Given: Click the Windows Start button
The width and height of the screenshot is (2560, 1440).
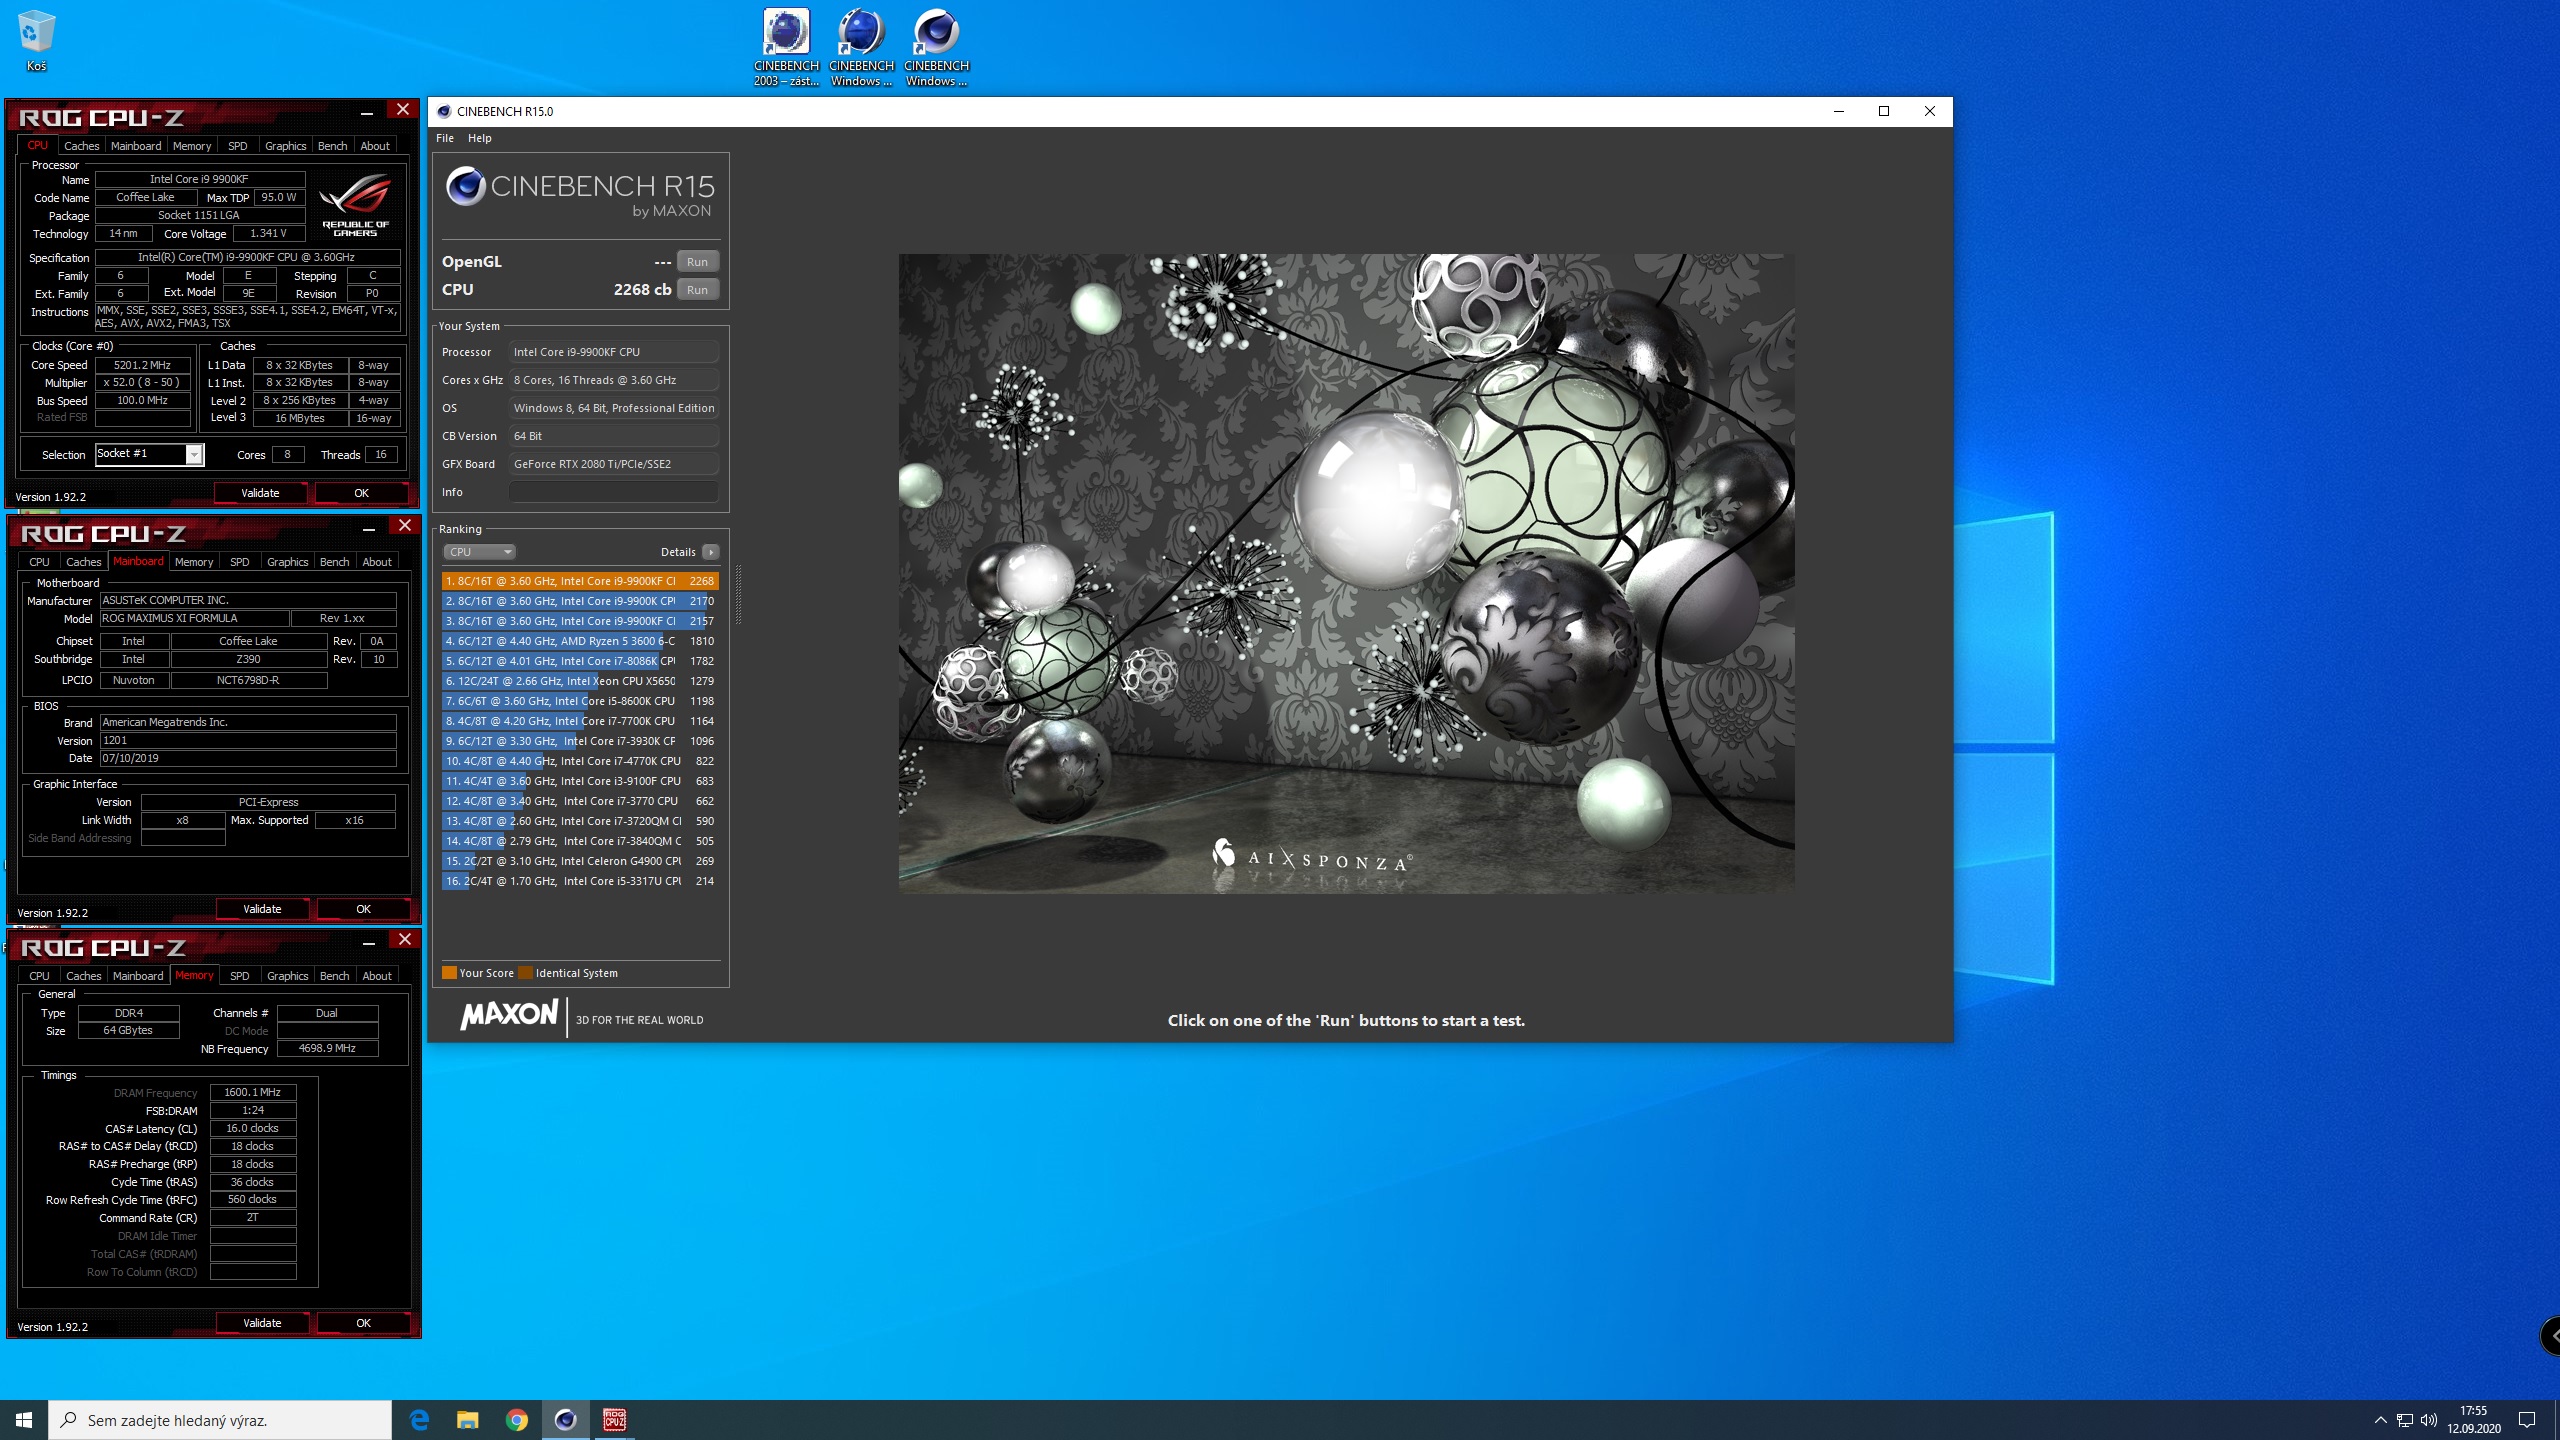Looking at the screenshot, I should [24, 1420].
